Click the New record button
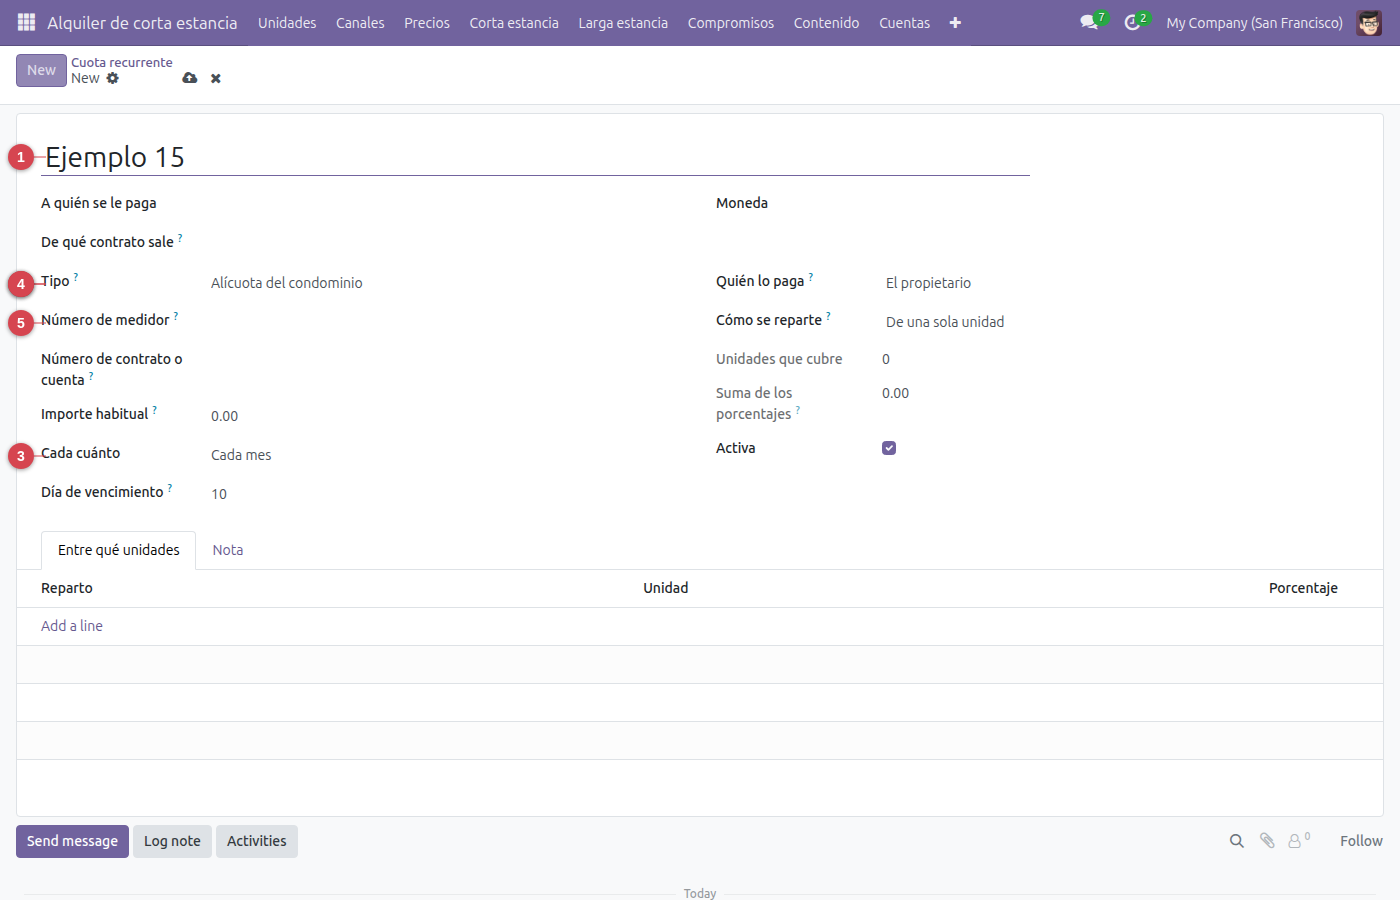This screenshot has width=1400, height=900. (41, 70)
